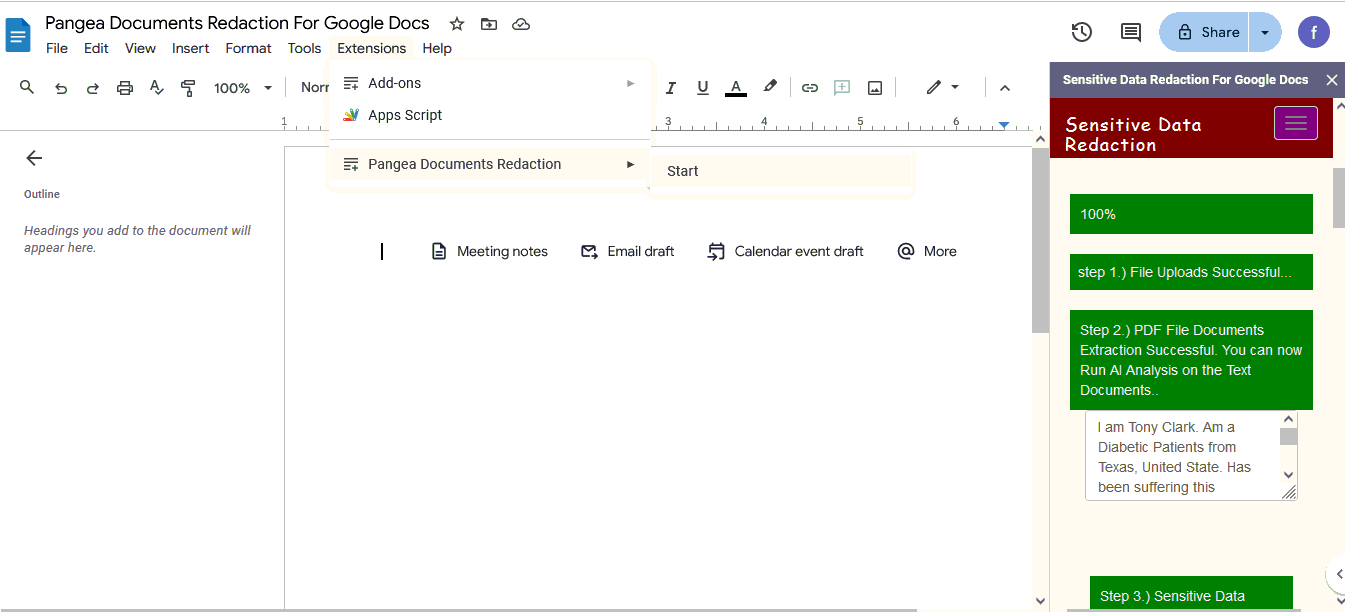The width and height of the screenshot is (1345, 612).
Task: Insert the Calendar event draft template
Action: pos(785,251)
